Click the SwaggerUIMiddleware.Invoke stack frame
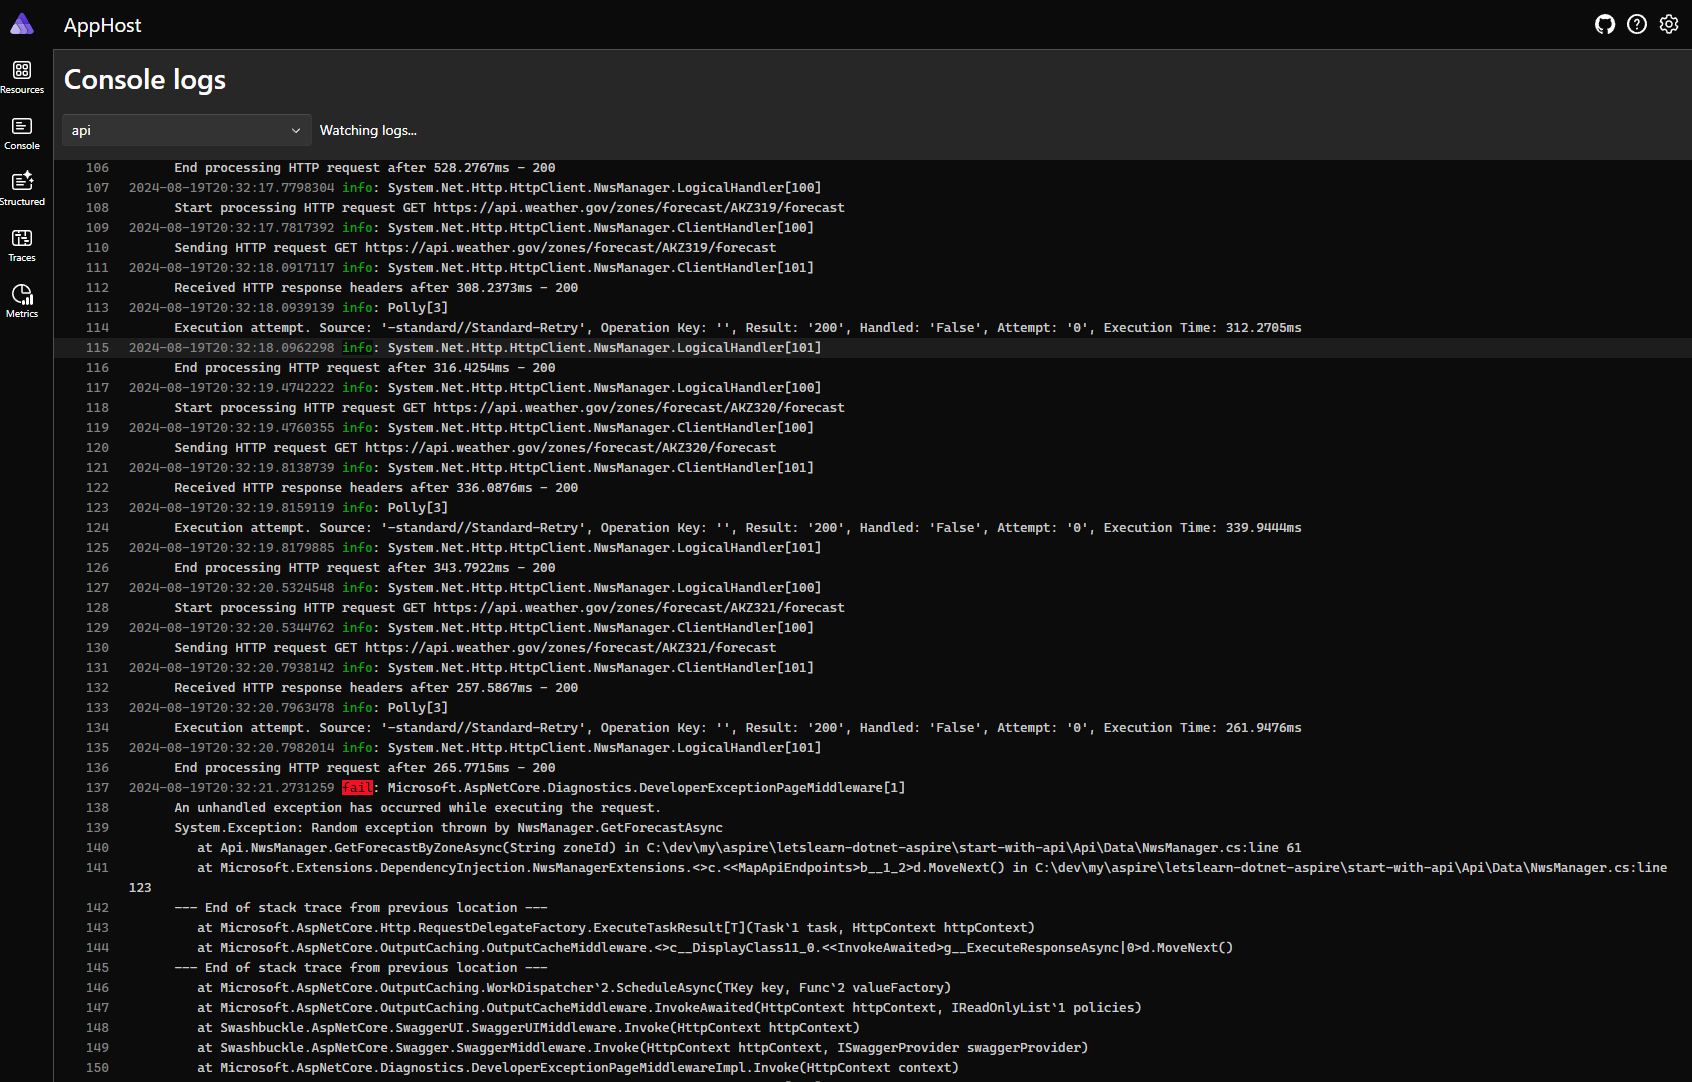This screenshot has width=1692, height=1082. pyautogui.click(x=528, y=1028)
